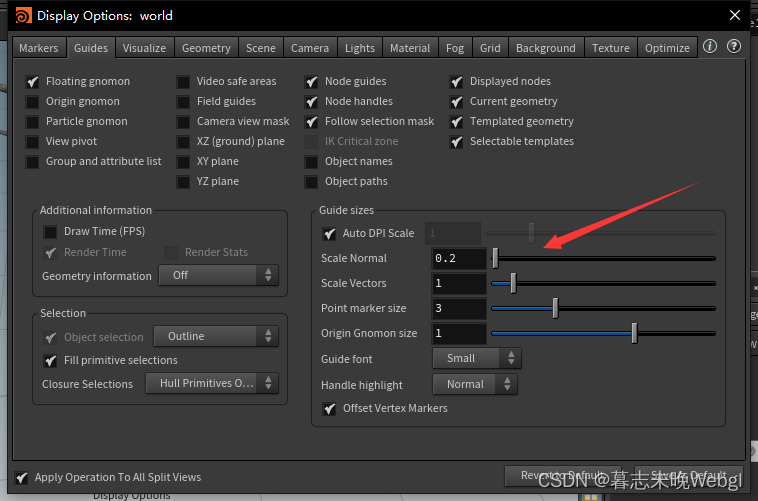Enable the Object paths checkbox

(311, 182)
